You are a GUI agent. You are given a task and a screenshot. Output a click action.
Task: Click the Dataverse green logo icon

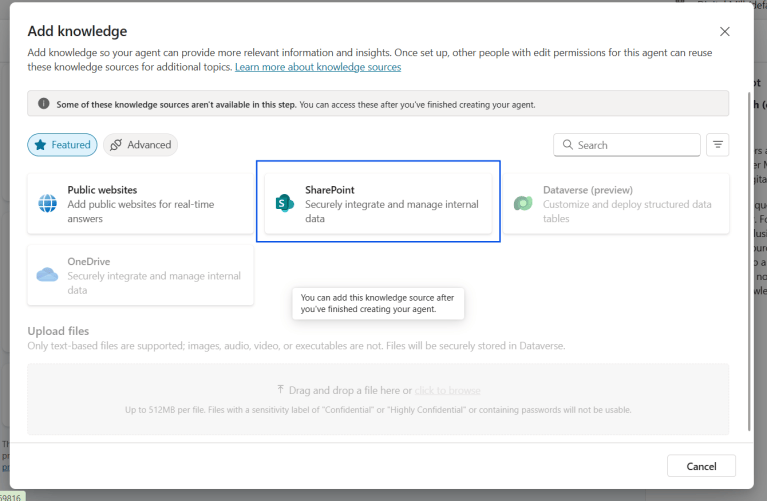click(523, 204)
